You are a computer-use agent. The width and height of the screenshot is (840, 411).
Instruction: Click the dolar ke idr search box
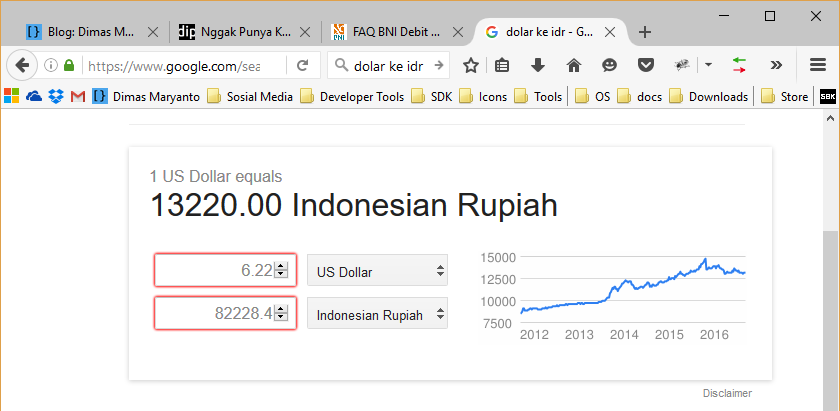point(389,65)
